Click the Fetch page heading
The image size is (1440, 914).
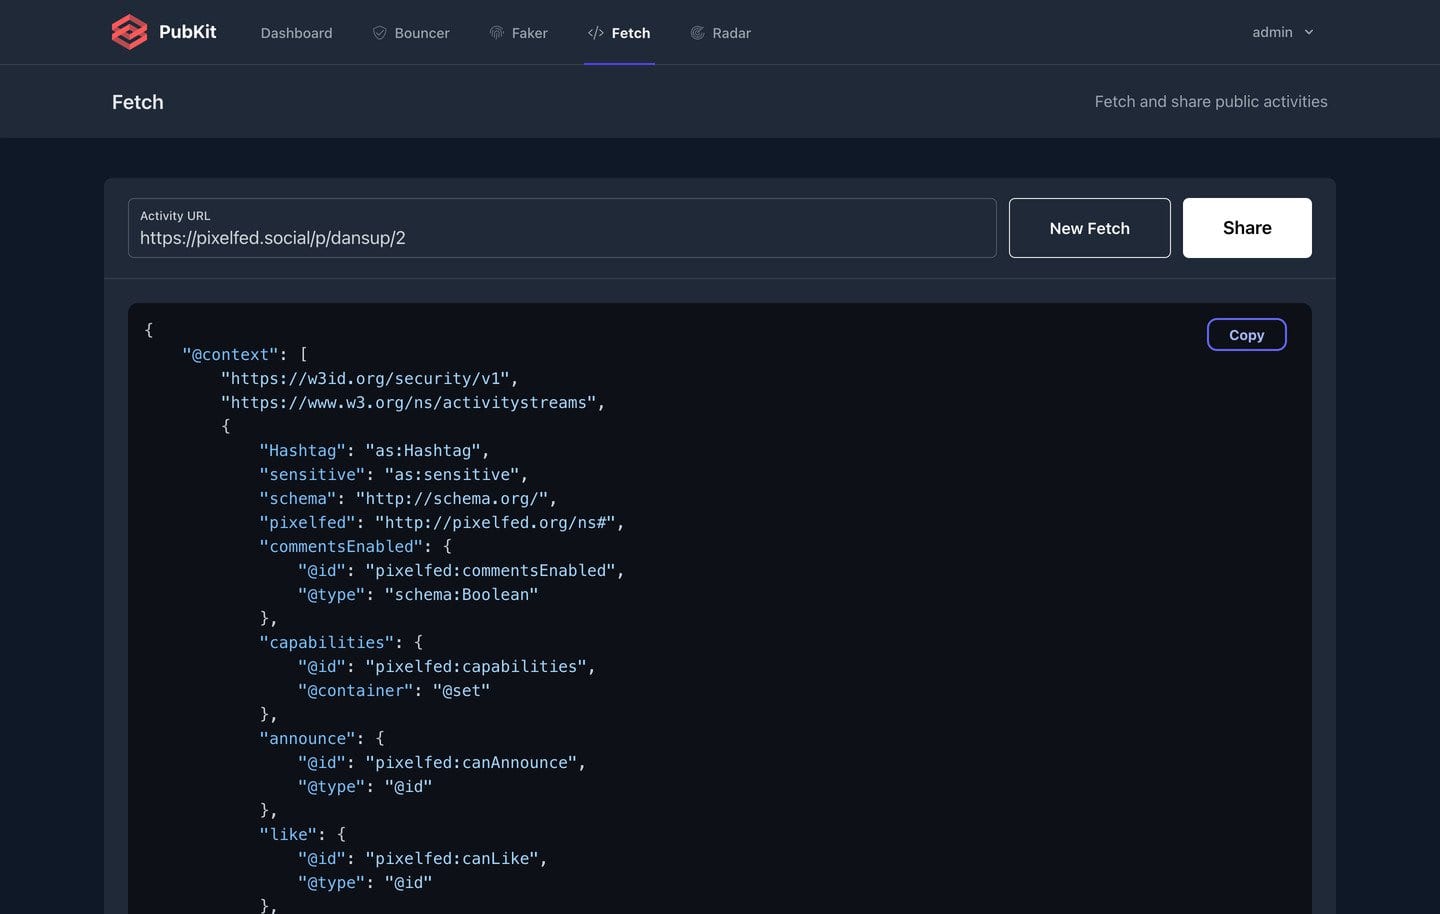(x=137, y=101)
